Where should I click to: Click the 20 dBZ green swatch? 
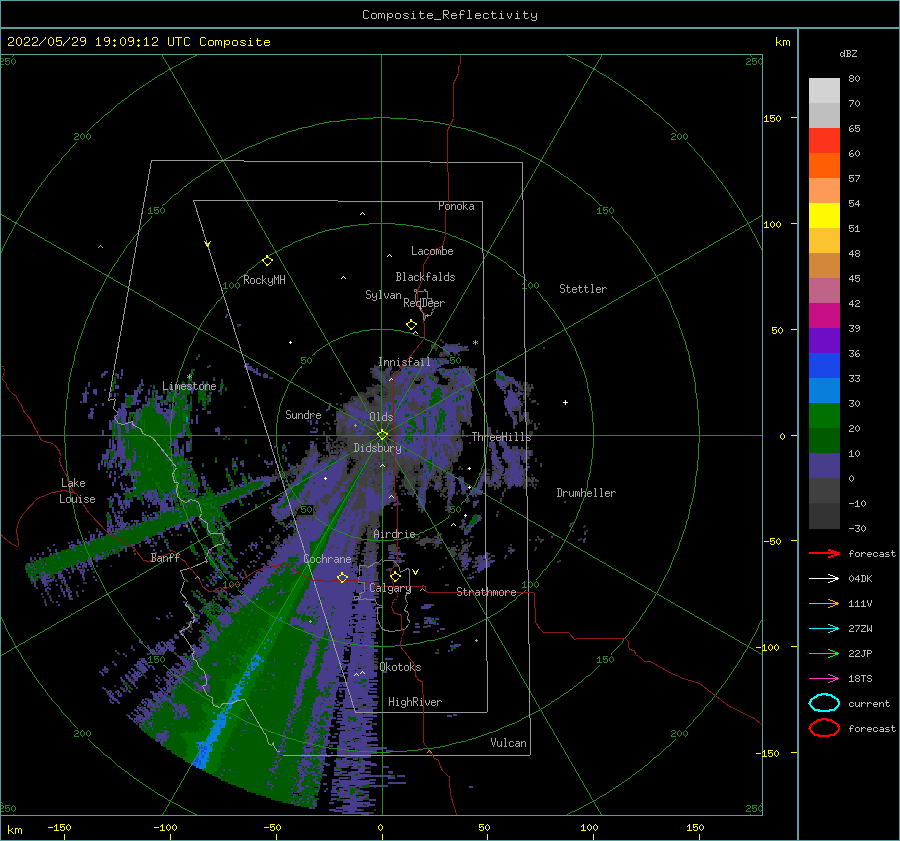[x=824, y=416]
